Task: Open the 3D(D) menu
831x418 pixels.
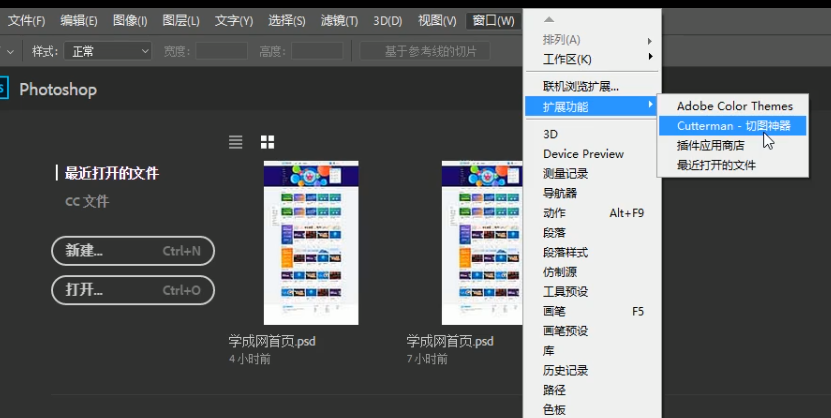Action: [387, 21]
